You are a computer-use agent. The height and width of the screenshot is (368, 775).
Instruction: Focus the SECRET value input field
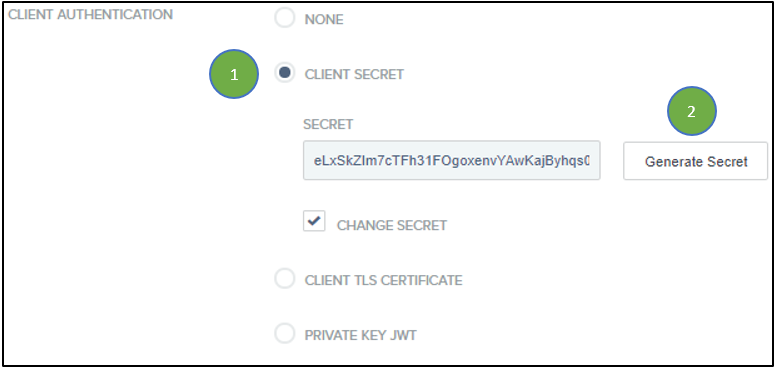click(452, 161)
